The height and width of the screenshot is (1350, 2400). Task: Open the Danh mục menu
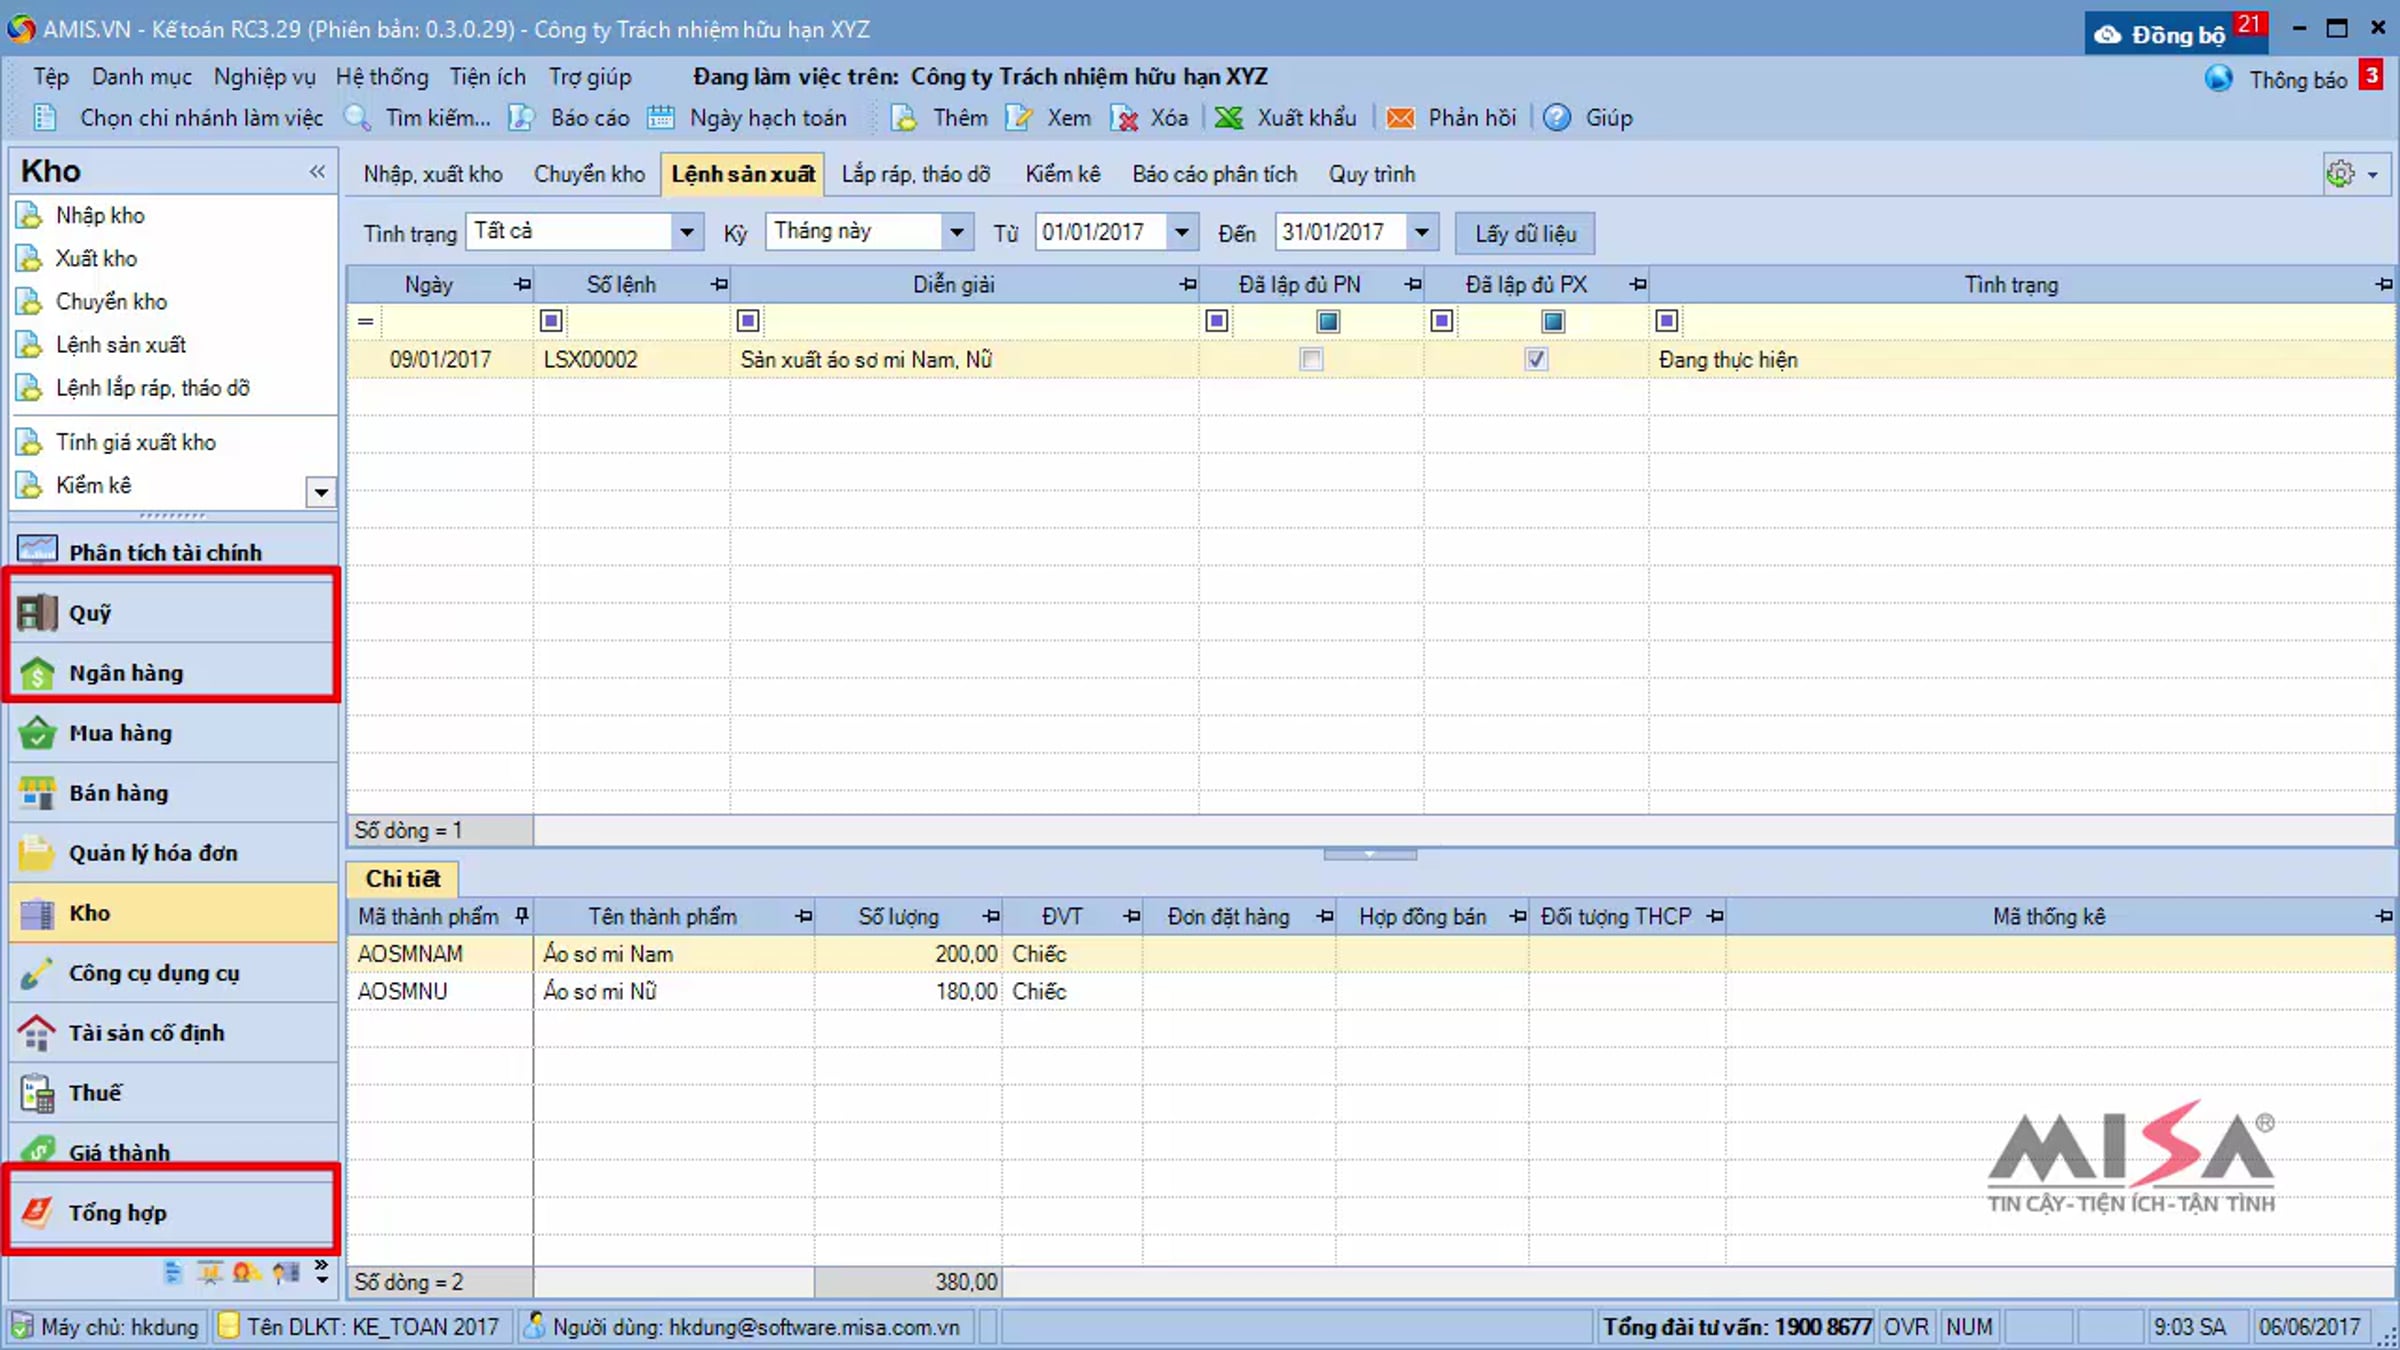pos(142,77)
